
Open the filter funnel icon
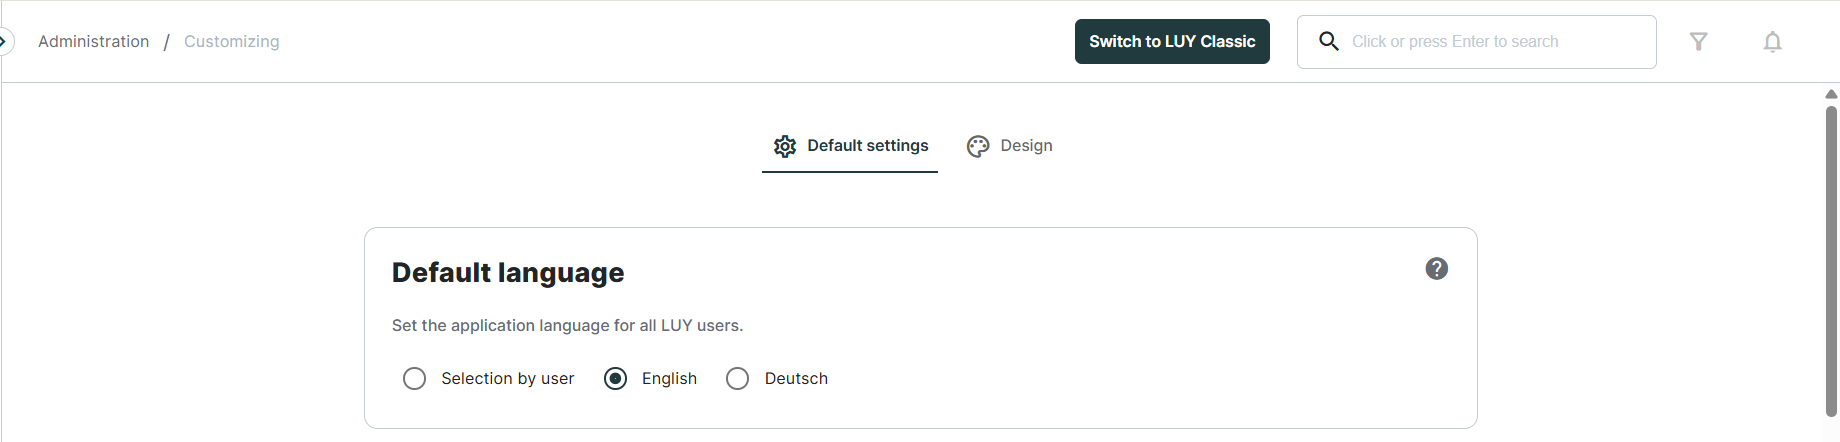[1698, 41]
